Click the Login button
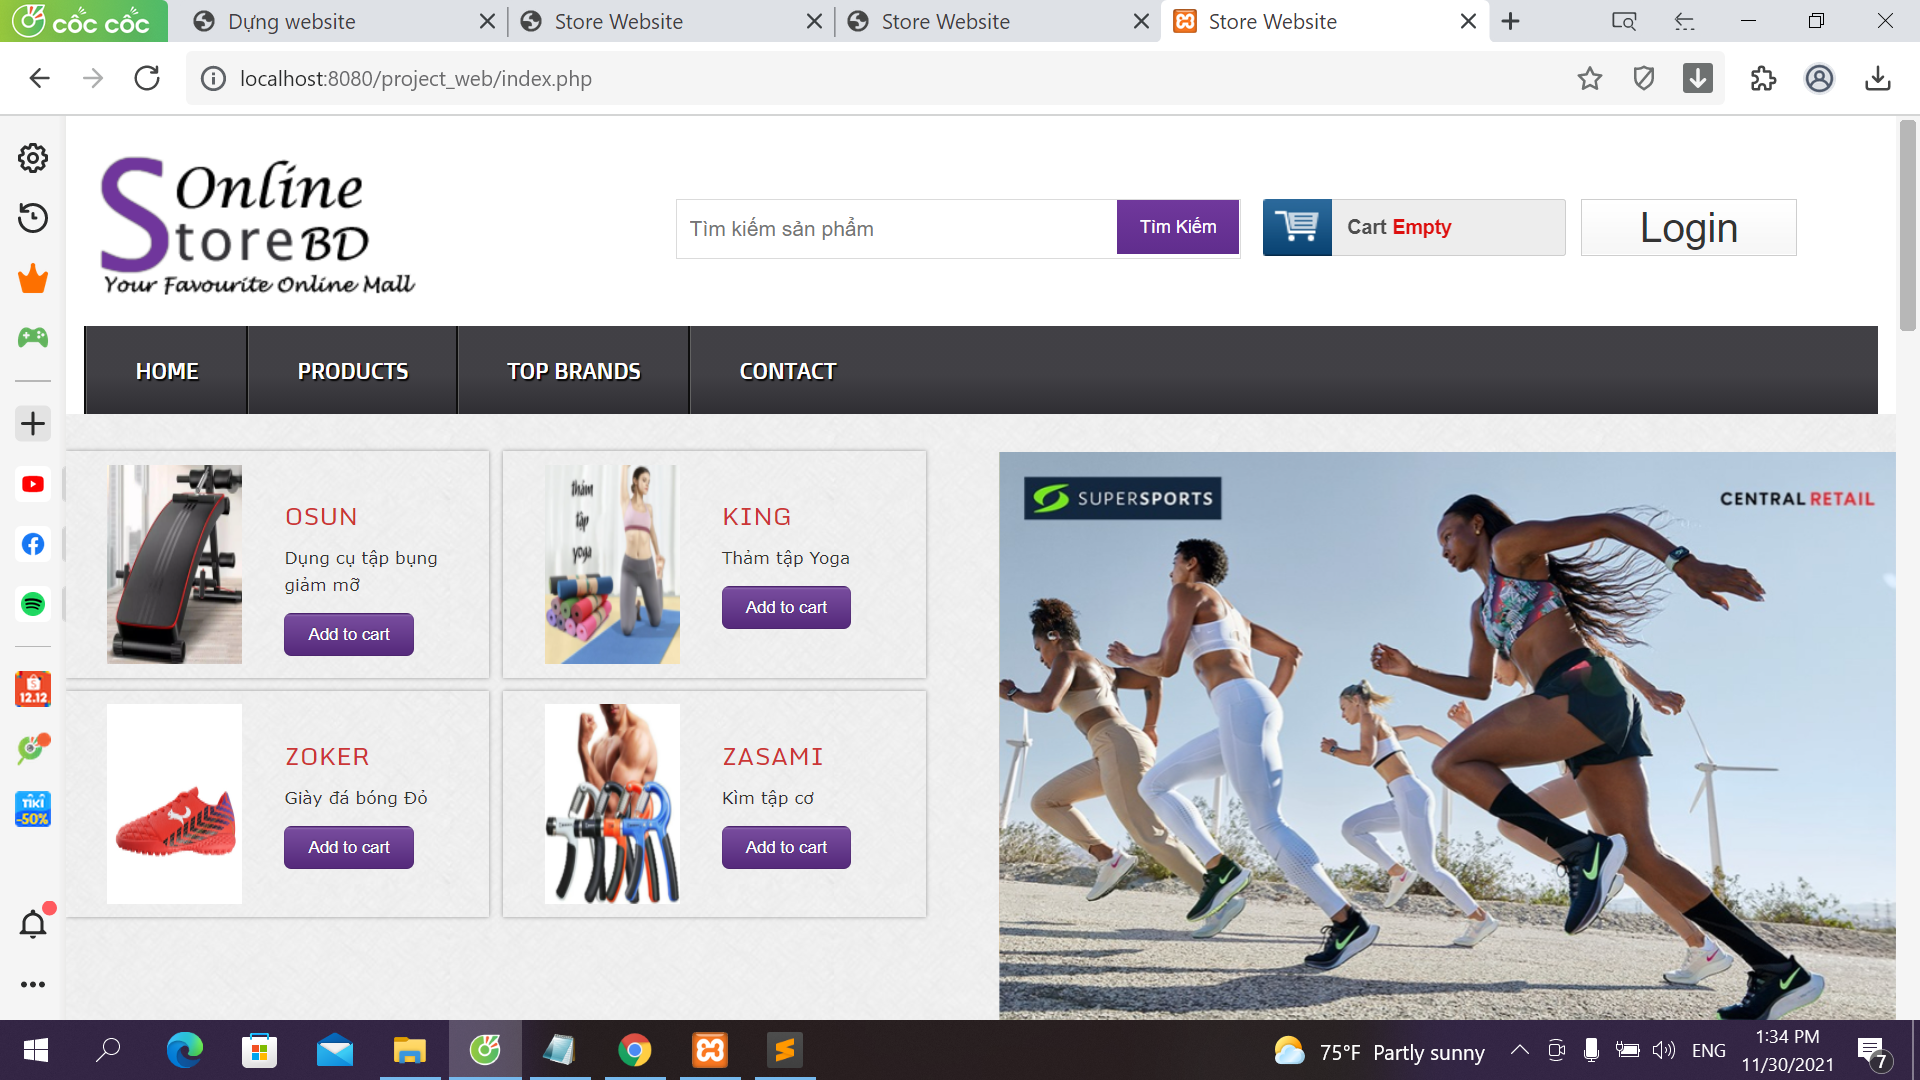The width and height of the screenshot is (1920, 1080). coord(1688,228)
